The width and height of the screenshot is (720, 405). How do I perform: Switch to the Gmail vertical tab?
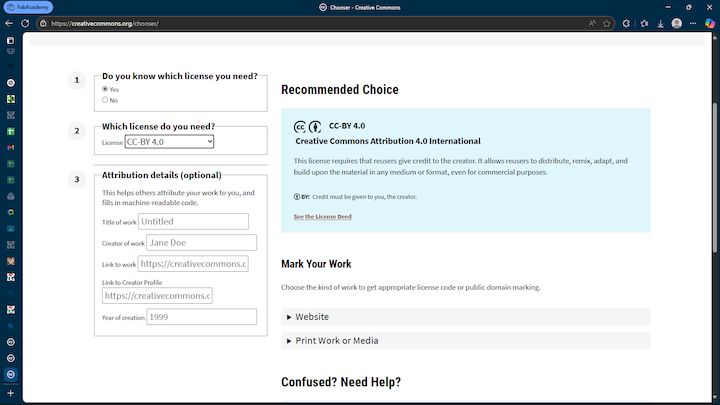[x=11, y=147]
